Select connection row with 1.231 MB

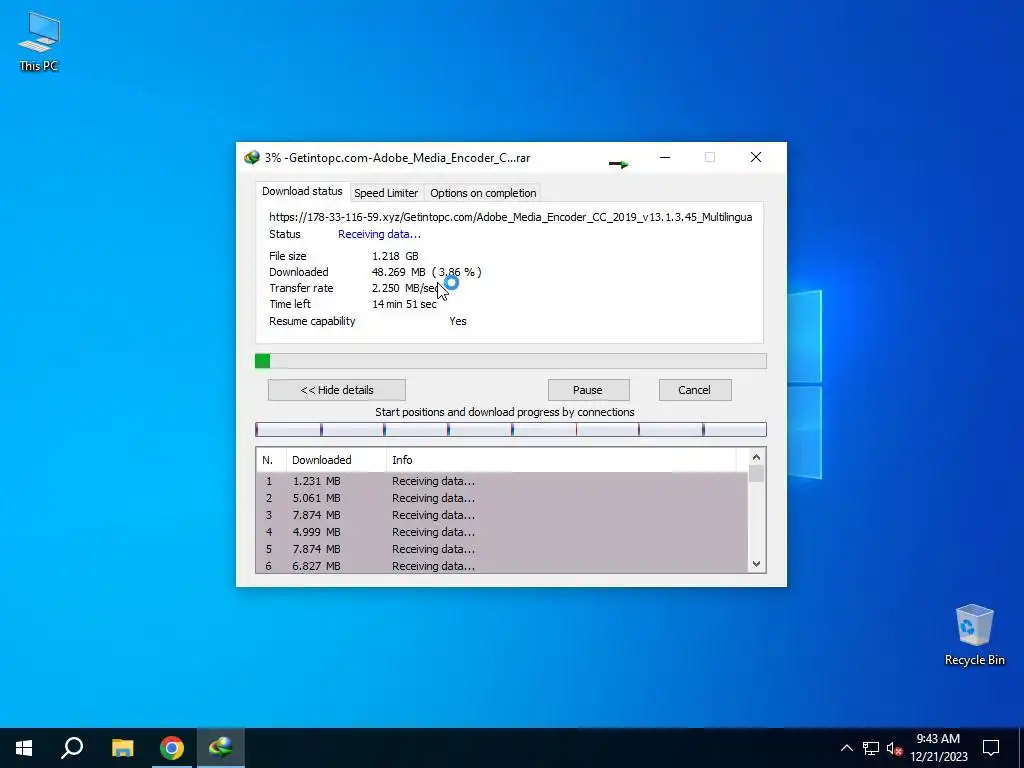pos(502,481)
